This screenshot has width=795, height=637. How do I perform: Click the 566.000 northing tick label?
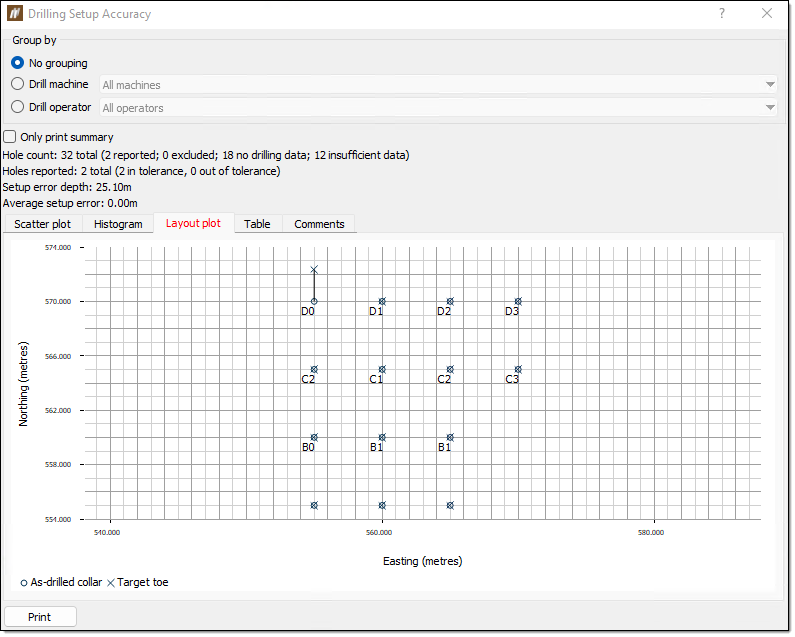click(x=58, y=357)
